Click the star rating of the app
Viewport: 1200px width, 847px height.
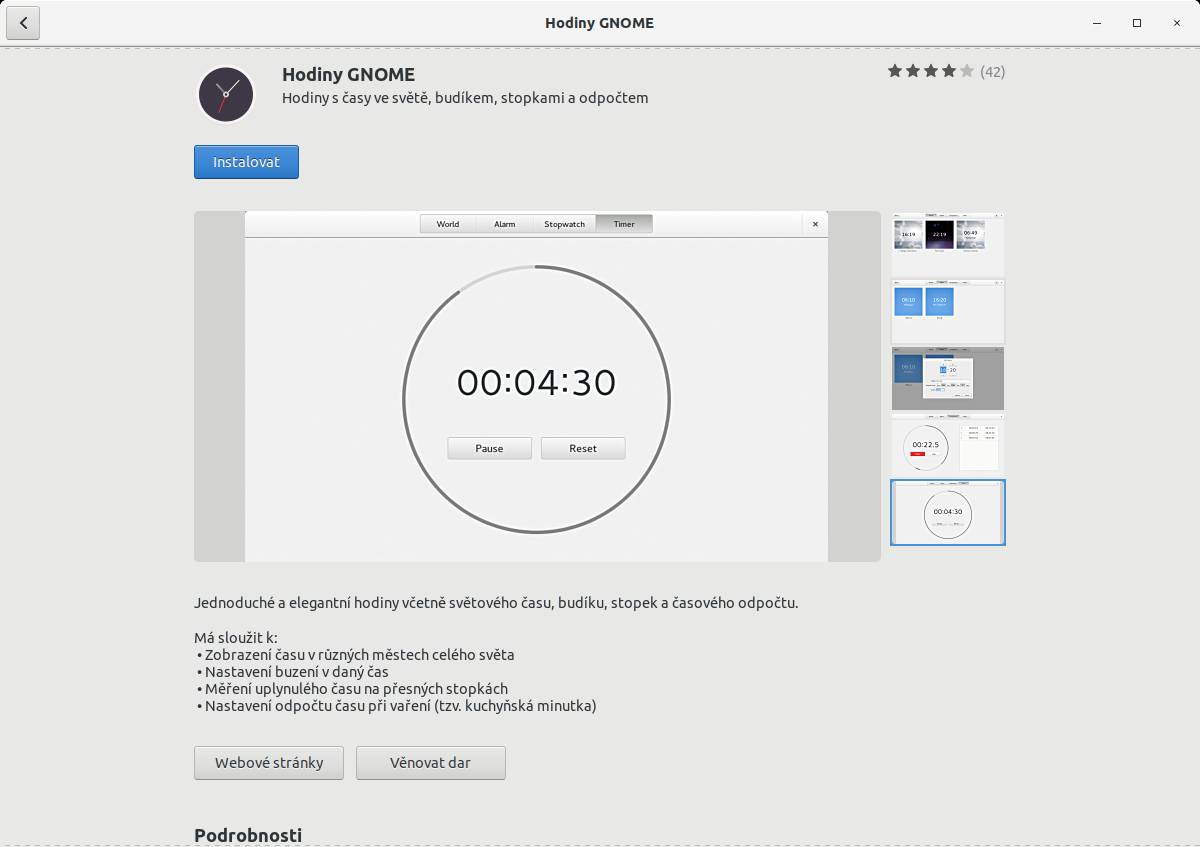click(x=931, y=71)
